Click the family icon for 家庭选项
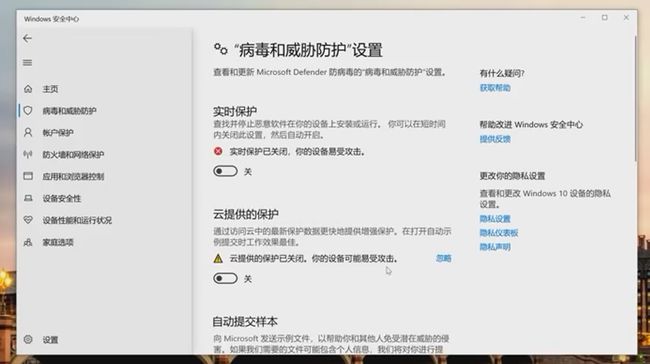The height and width of the screenshot is (364, 650). click(28, 242)
